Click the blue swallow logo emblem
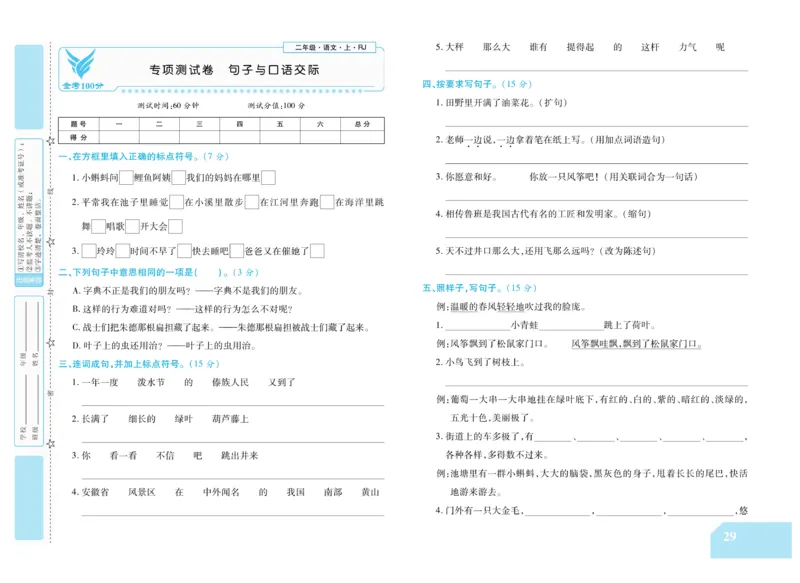Image resolution: width=800 pixels, height=583 pixels. pos(80,65)
